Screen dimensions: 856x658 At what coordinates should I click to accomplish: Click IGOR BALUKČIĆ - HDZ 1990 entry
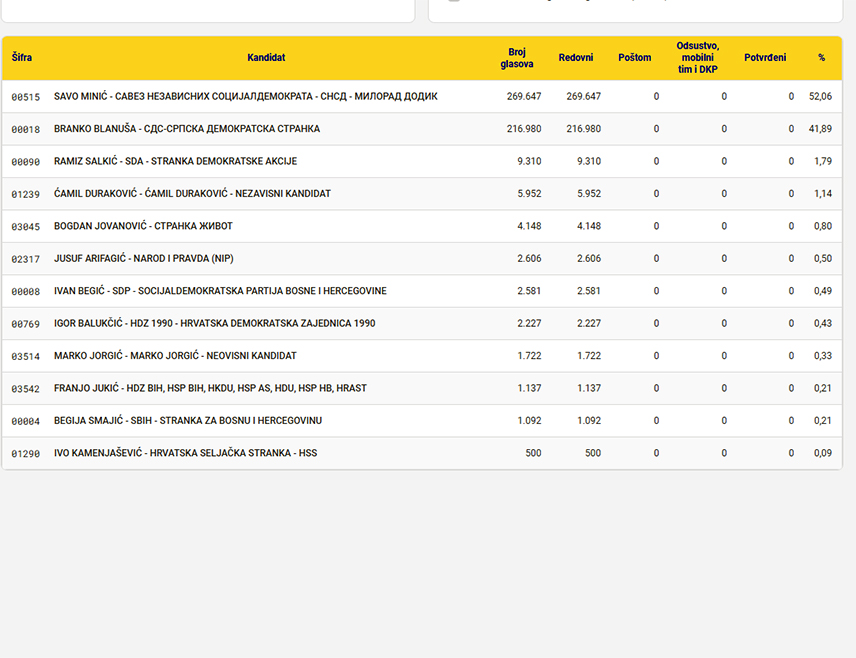point(215,323)
